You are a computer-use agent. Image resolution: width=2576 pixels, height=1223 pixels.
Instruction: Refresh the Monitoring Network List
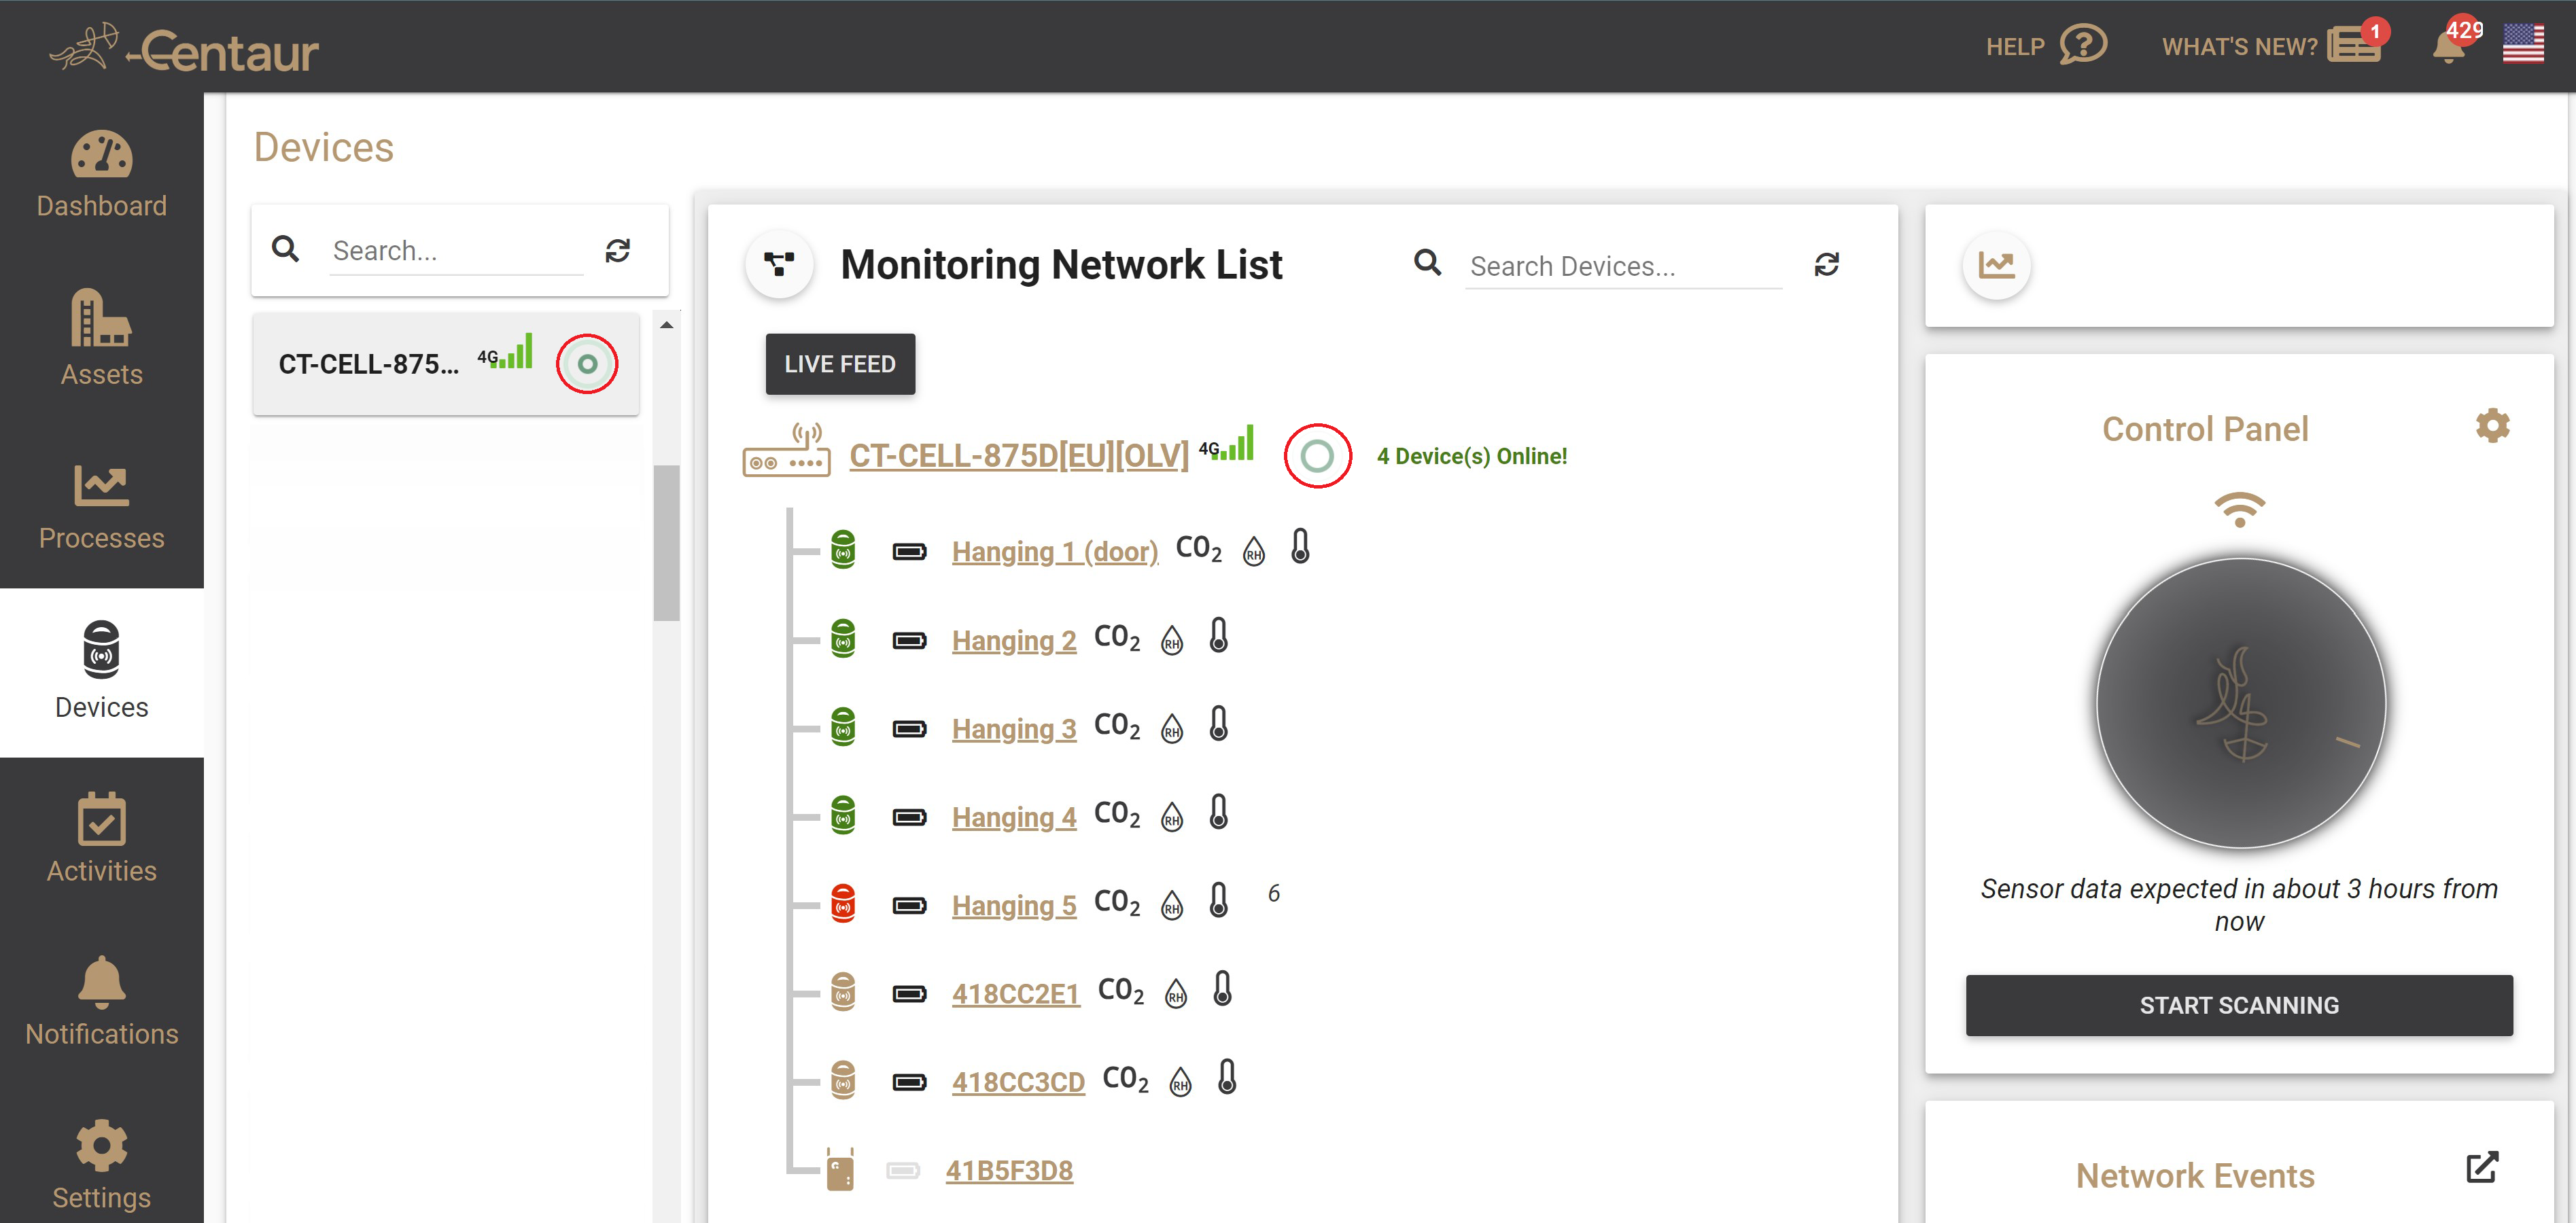pyautogui.click(x=1826, y=265)
